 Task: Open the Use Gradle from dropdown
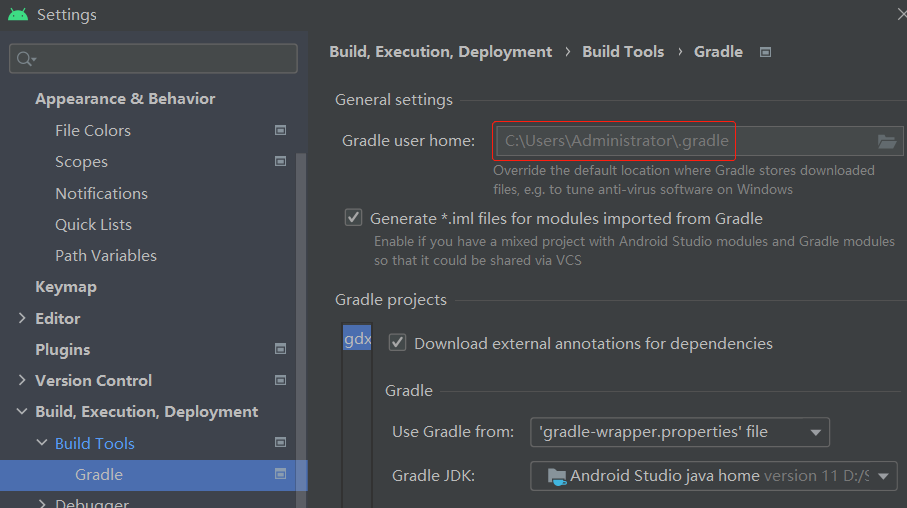click(x=679, y=432)
